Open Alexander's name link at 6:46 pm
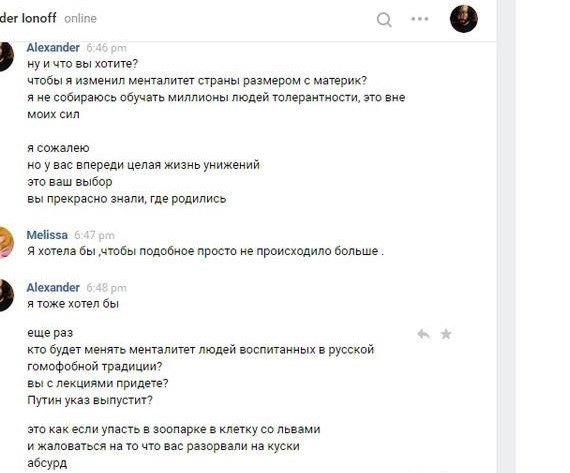 53,47
